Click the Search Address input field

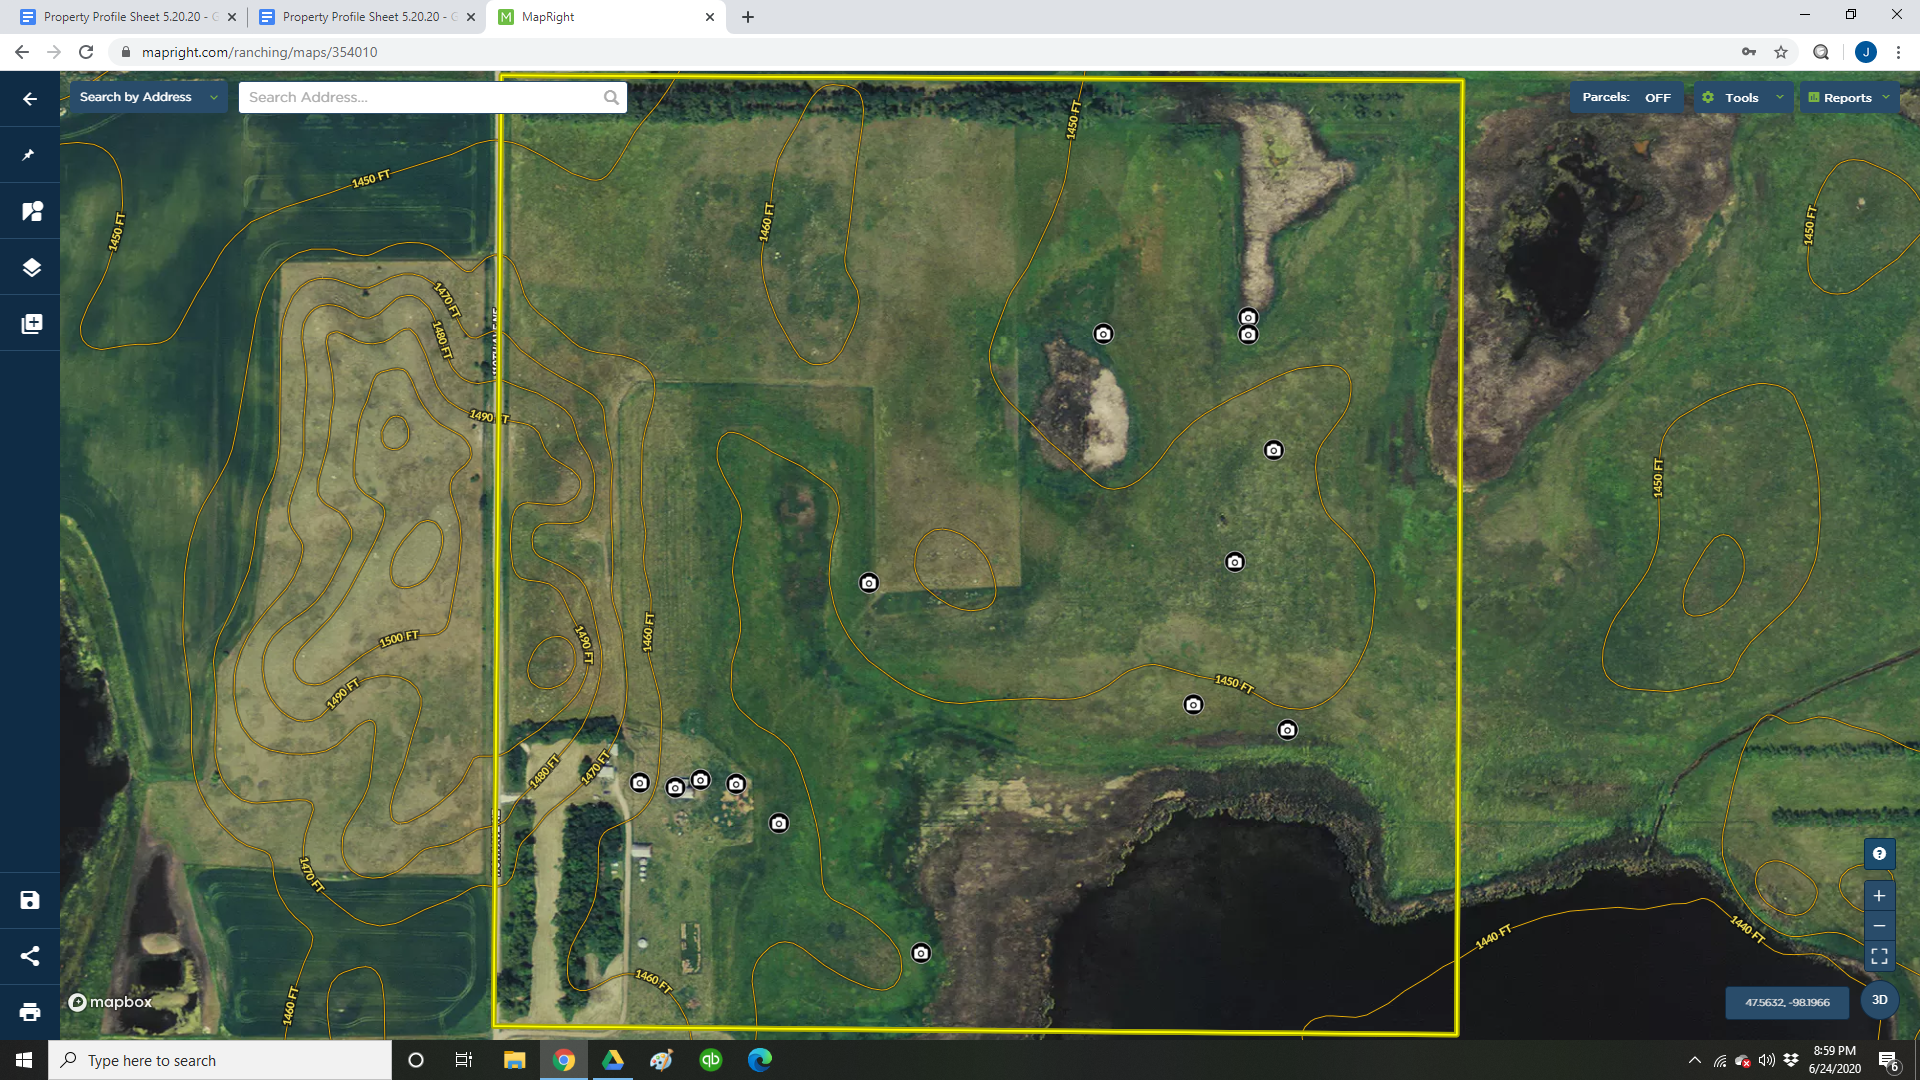pyautogui.click(x=420, y=97)
